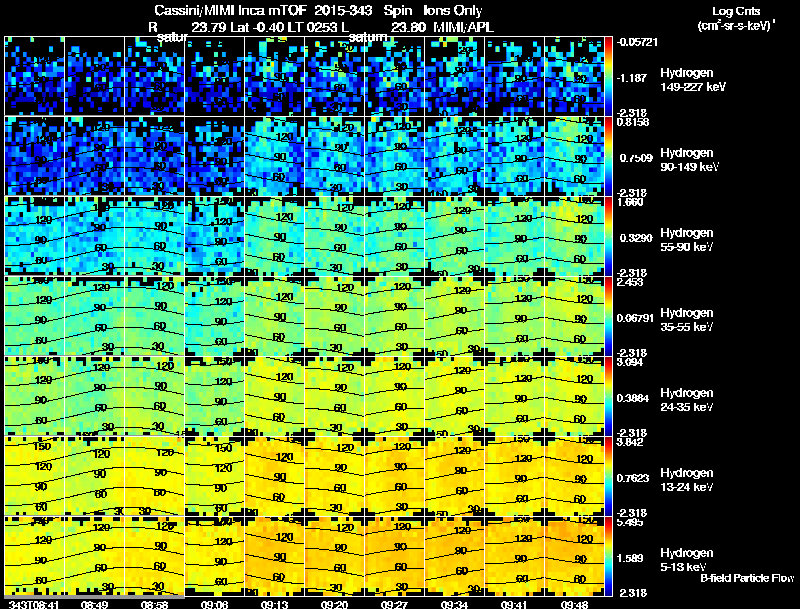This screenshot has height=609, width=800.
Task: Click the color scale bar for Hydrogen 90-149 keV
Action: (x=609, y=156)
